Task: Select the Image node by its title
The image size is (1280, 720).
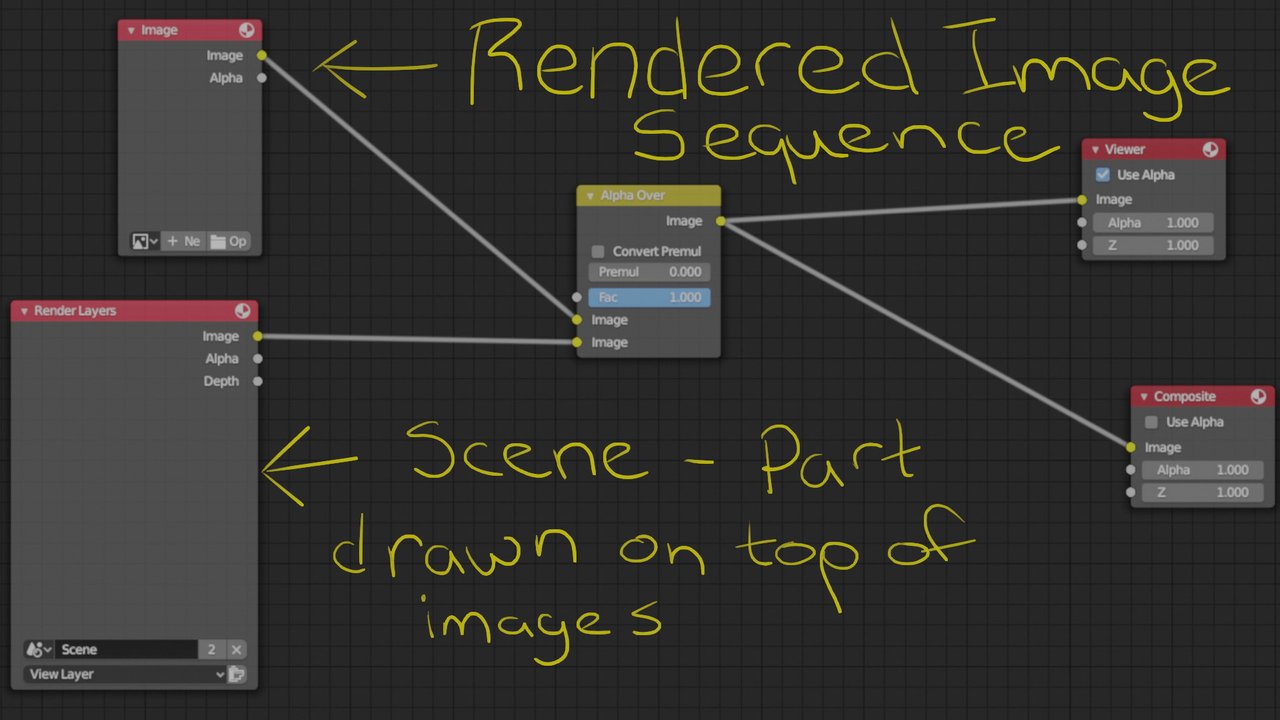Action: point(159,31)
